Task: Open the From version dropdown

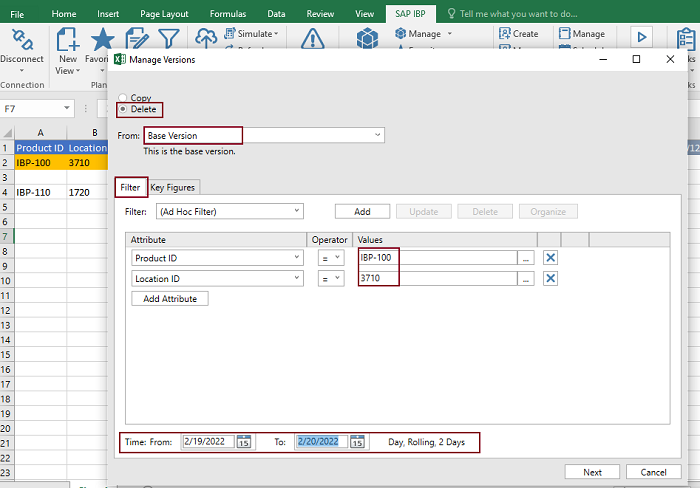Action: pyautogui.click(x=377, y=135)
